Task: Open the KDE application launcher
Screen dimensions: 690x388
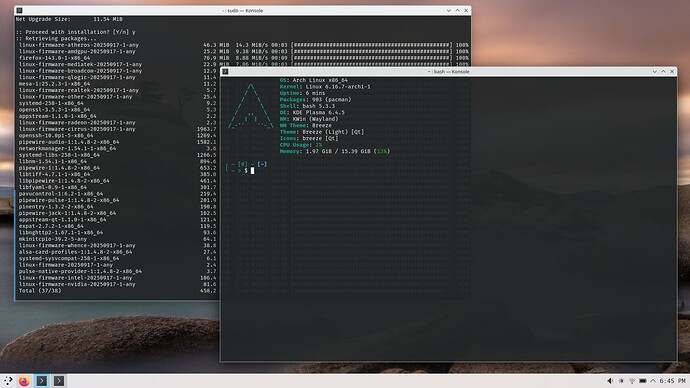Action: [x=8, y=381]
